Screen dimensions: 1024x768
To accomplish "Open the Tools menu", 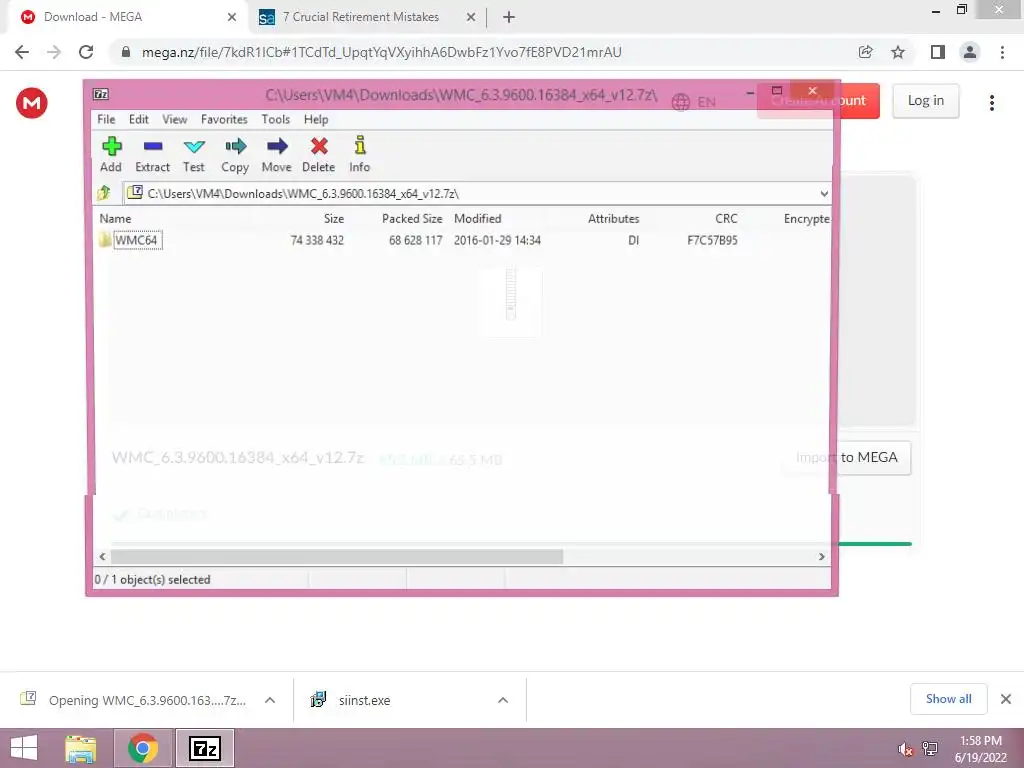I will coord(276,120).
